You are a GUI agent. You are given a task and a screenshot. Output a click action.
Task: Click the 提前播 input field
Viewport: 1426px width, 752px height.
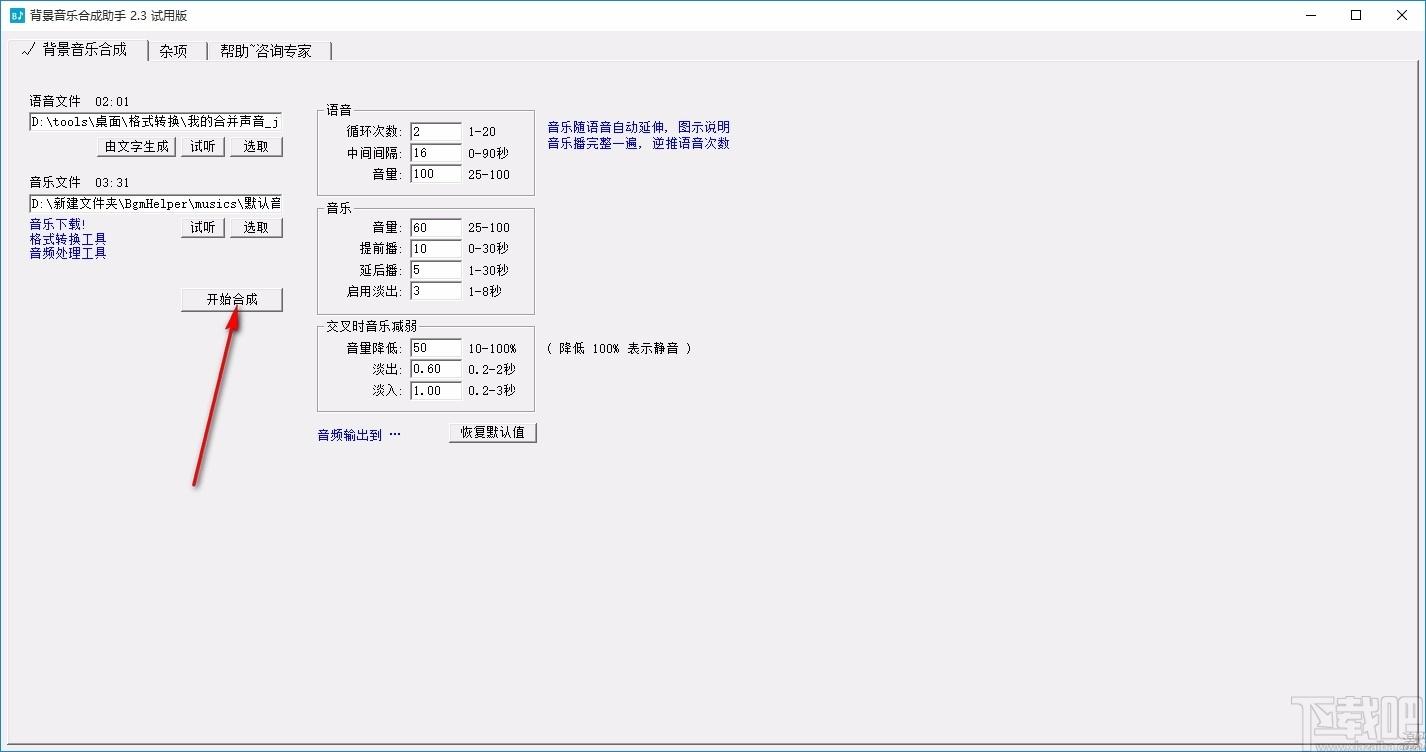point(436,249)
